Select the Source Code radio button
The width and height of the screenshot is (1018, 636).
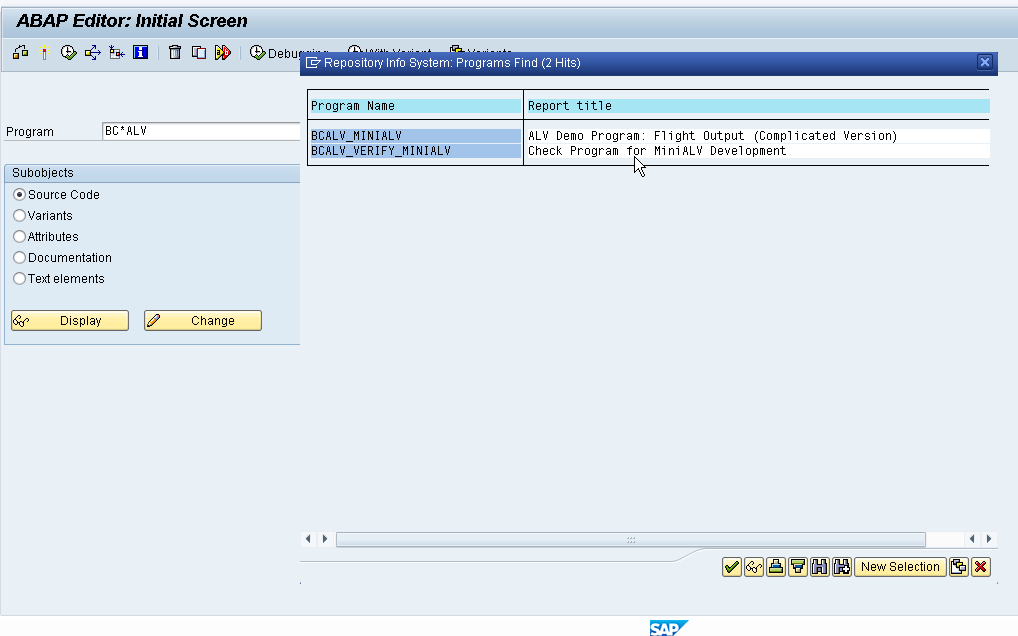pos(19,195)
